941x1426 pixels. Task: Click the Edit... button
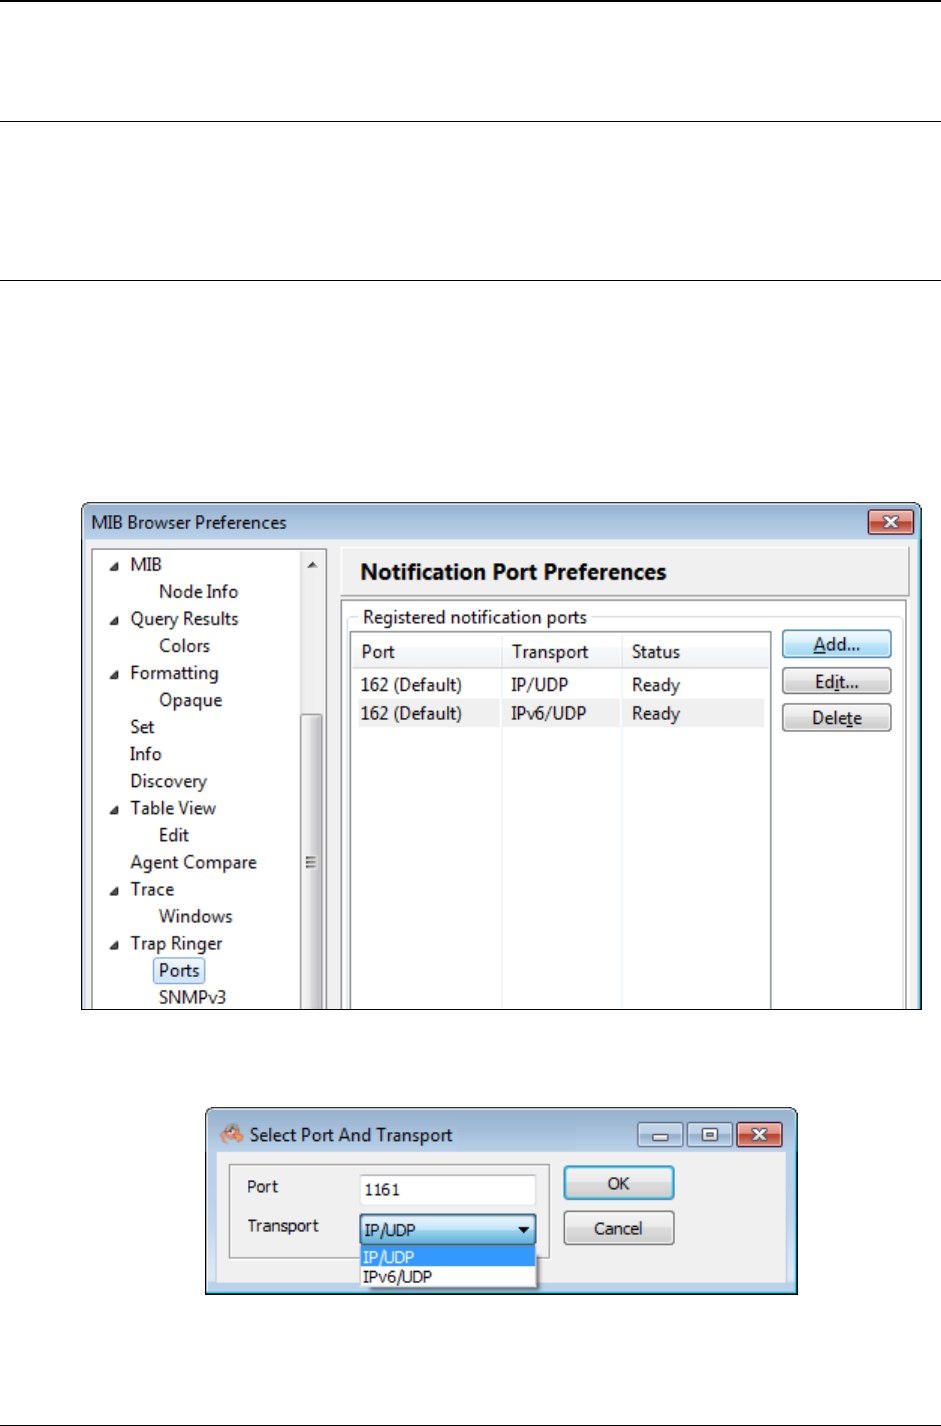pyautogui.click(x=836, y=681)
